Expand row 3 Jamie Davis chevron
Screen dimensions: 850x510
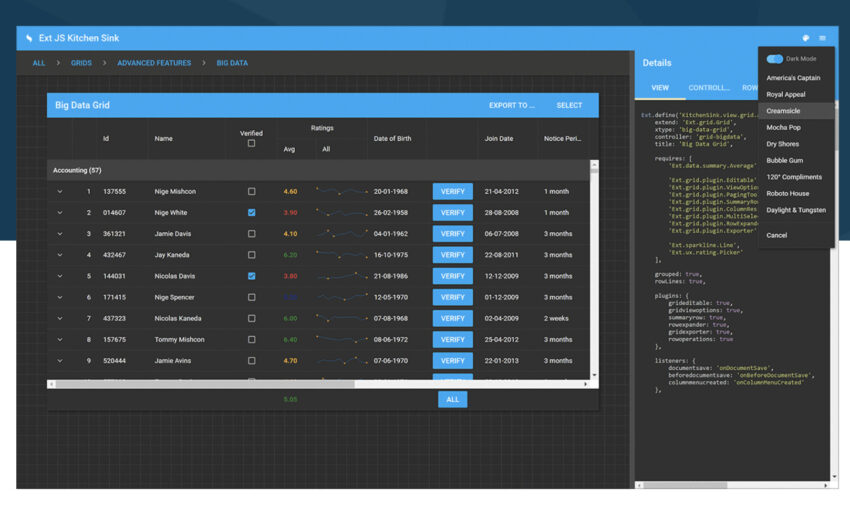(60, 234)
